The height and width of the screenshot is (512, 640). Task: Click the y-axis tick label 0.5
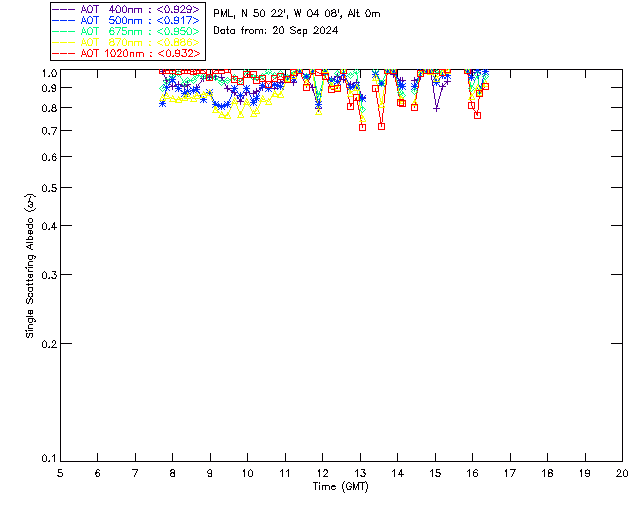(x=49, y=188)
